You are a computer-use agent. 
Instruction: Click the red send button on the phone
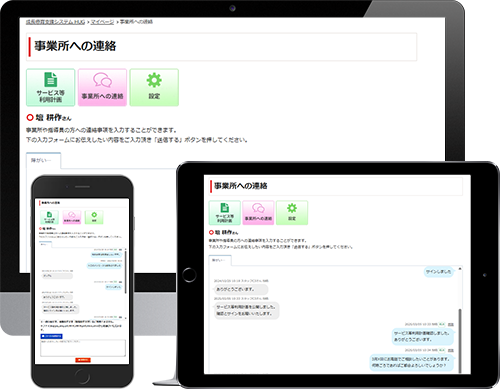pyautogui.click(x=83, y=360)
